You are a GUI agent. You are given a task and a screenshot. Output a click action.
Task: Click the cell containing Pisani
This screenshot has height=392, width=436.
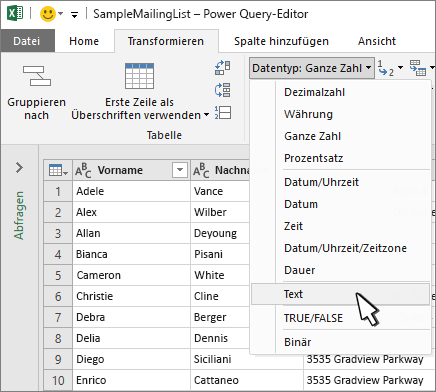[x=220, y=254]
